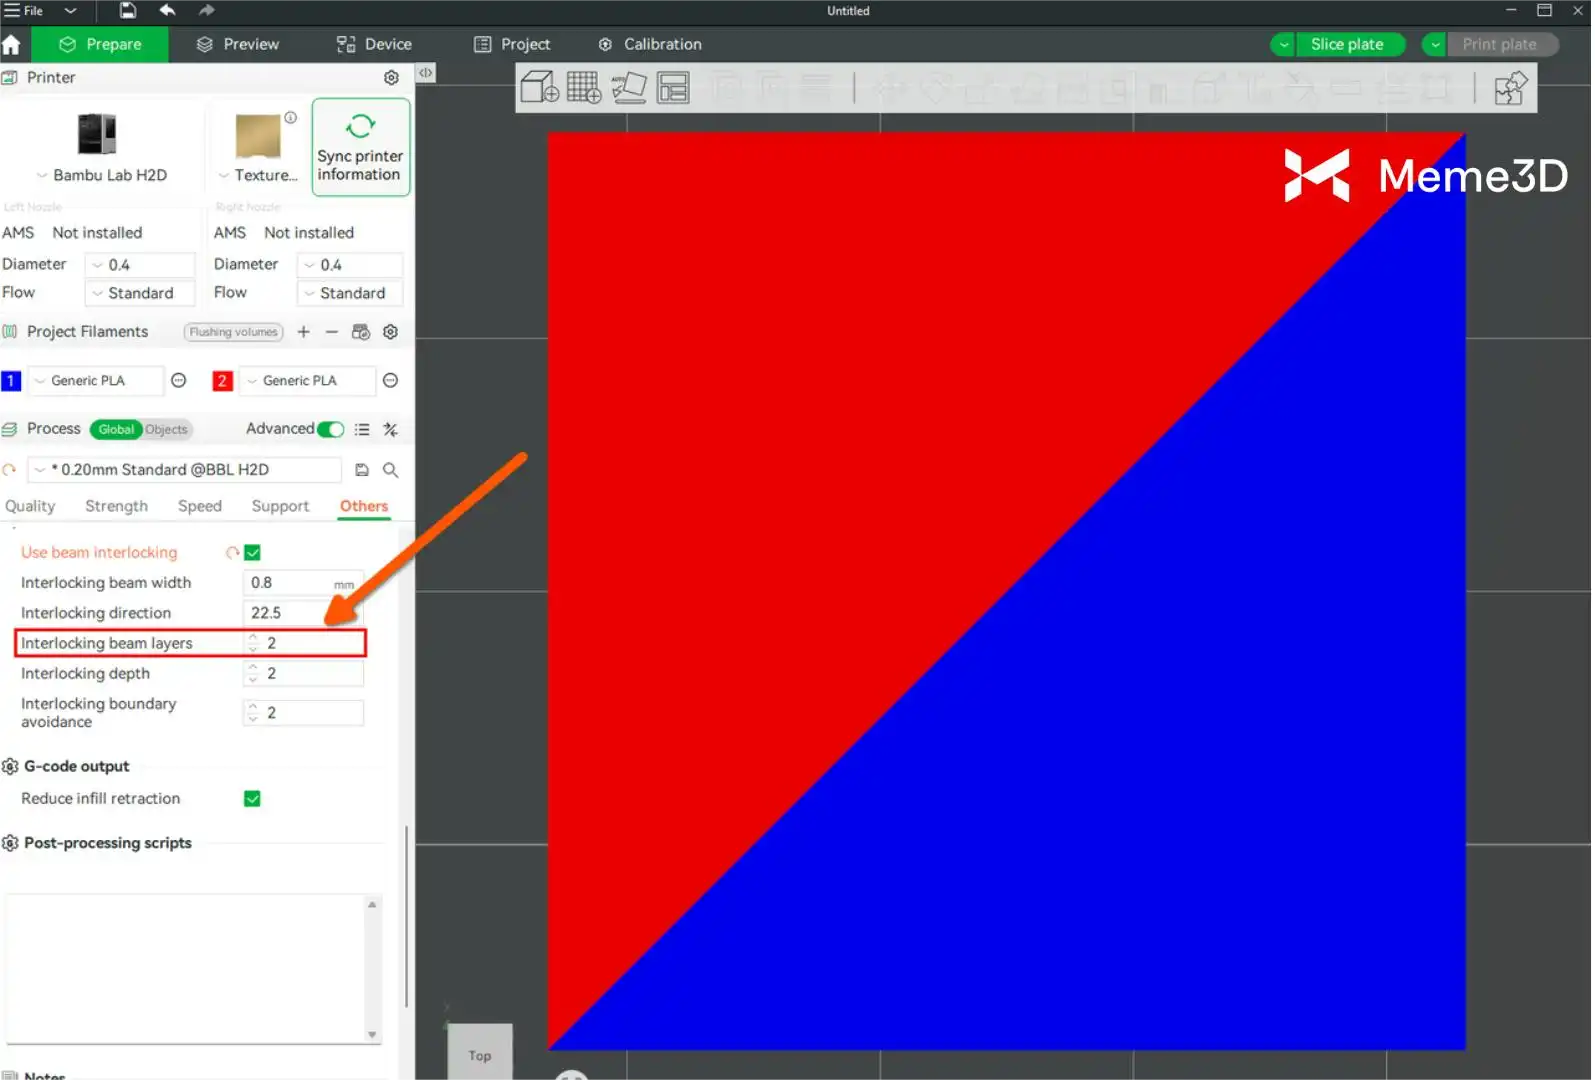Open printer settings gear icon

(391, 78)
